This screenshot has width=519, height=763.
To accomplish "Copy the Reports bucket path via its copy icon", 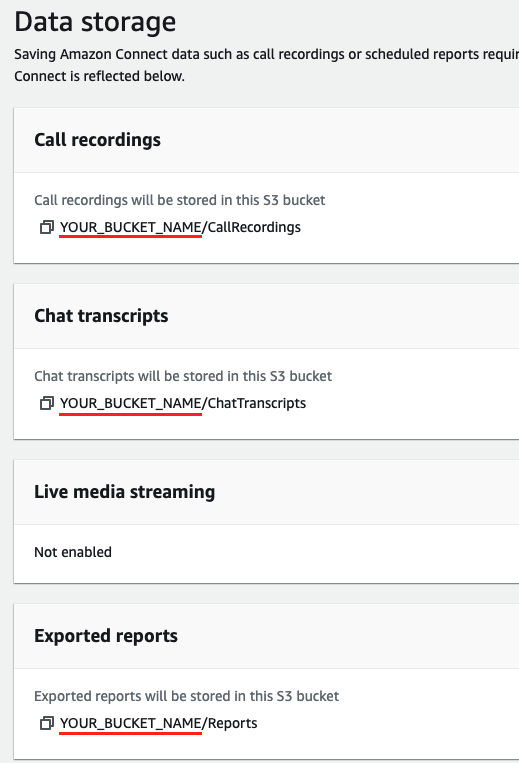I will [46, 724].
